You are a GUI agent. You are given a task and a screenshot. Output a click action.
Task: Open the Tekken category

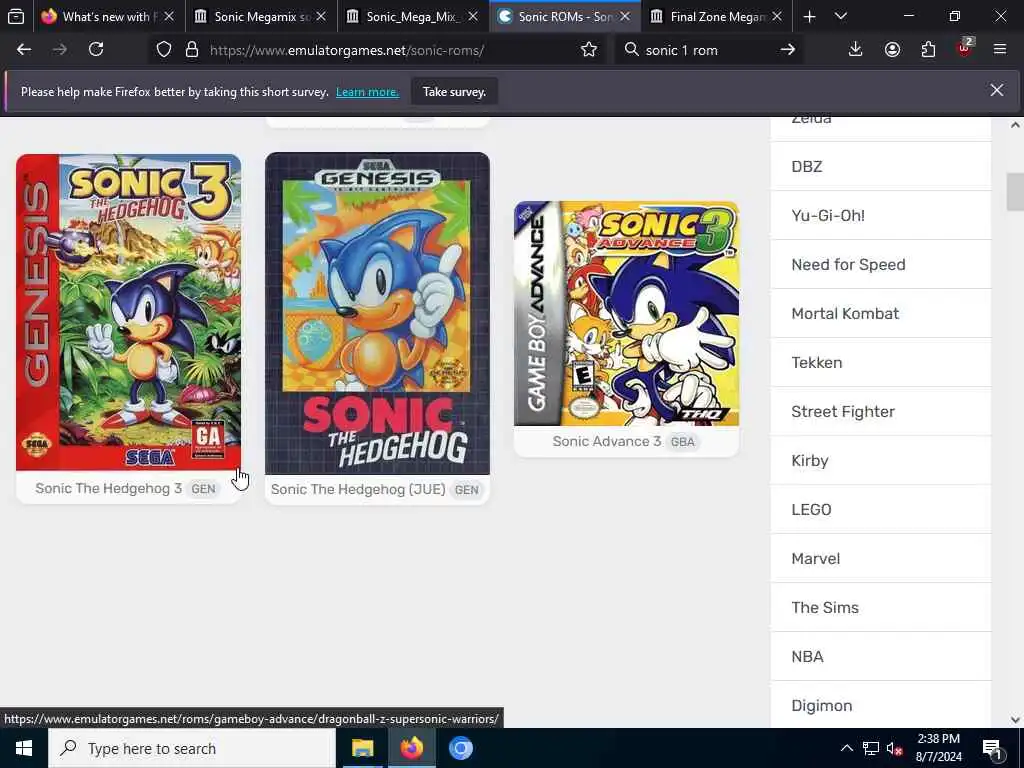pos(881,362)
